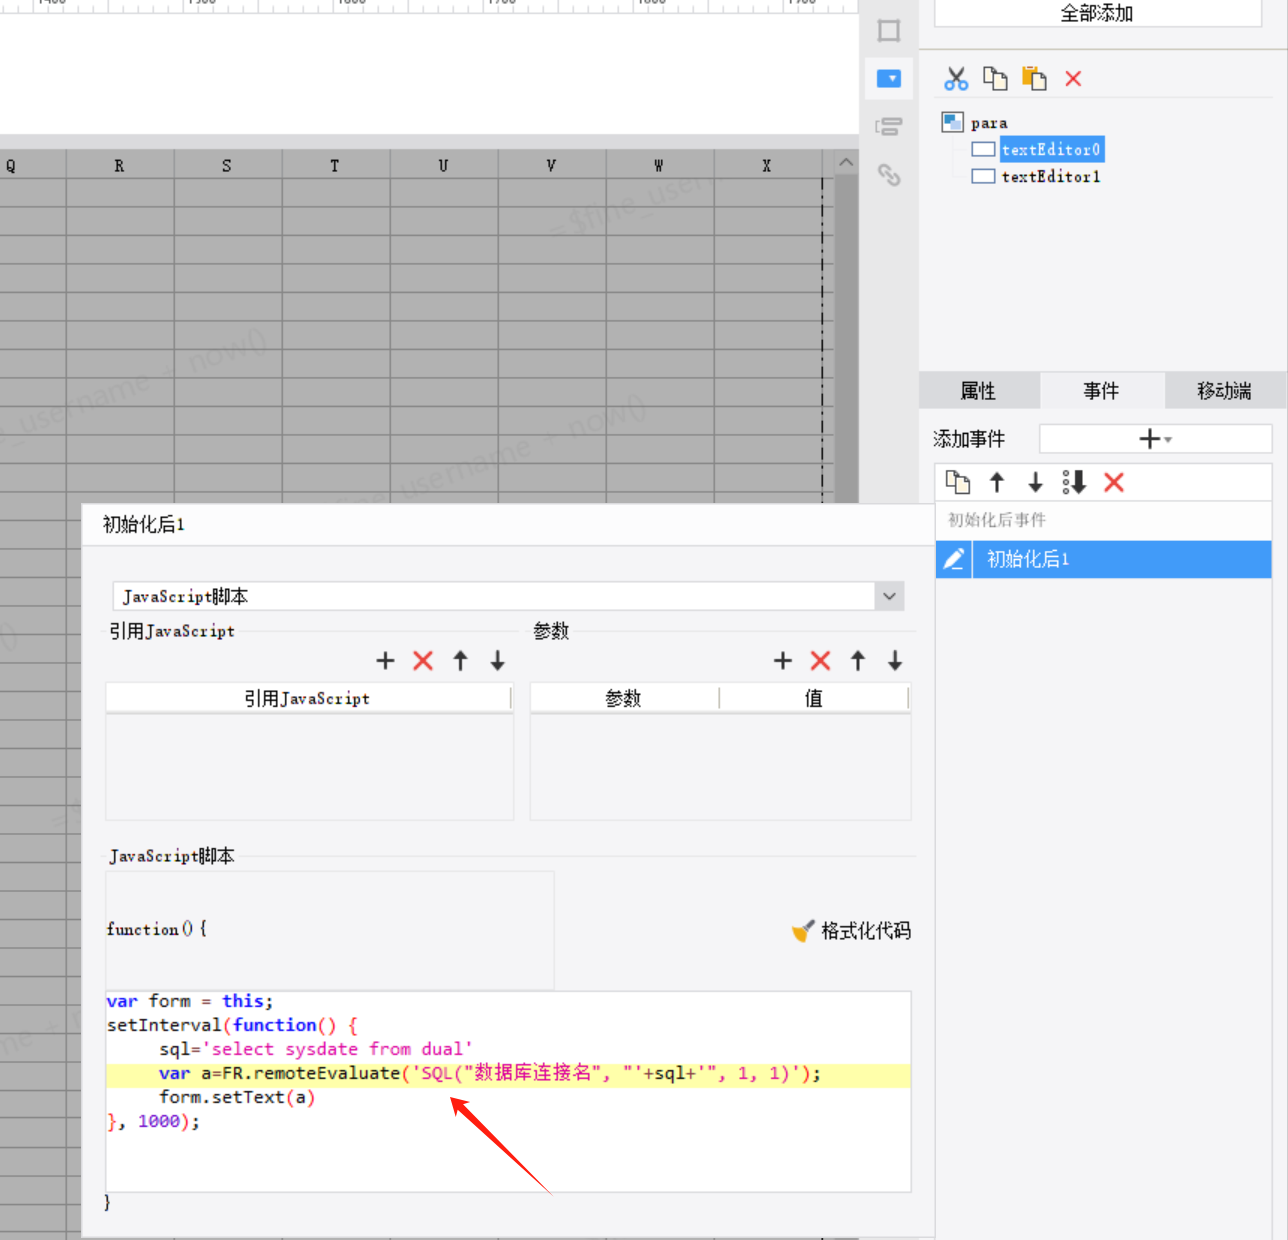Viewport: 1288px width, 1240px height.
Task: Click the copy icon in widget toolbar
Action: click(x=995, y=78)
